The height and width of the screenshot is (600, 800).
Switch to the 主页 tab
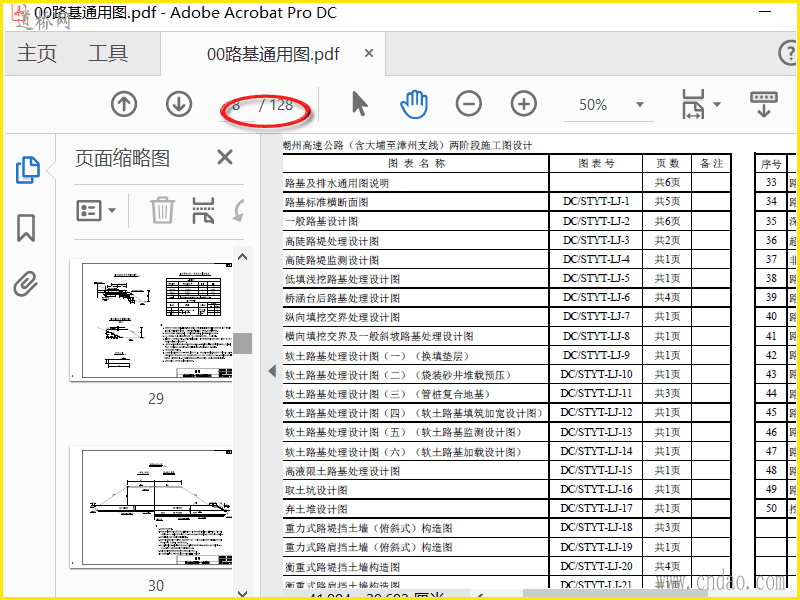(x=37, y=54)
